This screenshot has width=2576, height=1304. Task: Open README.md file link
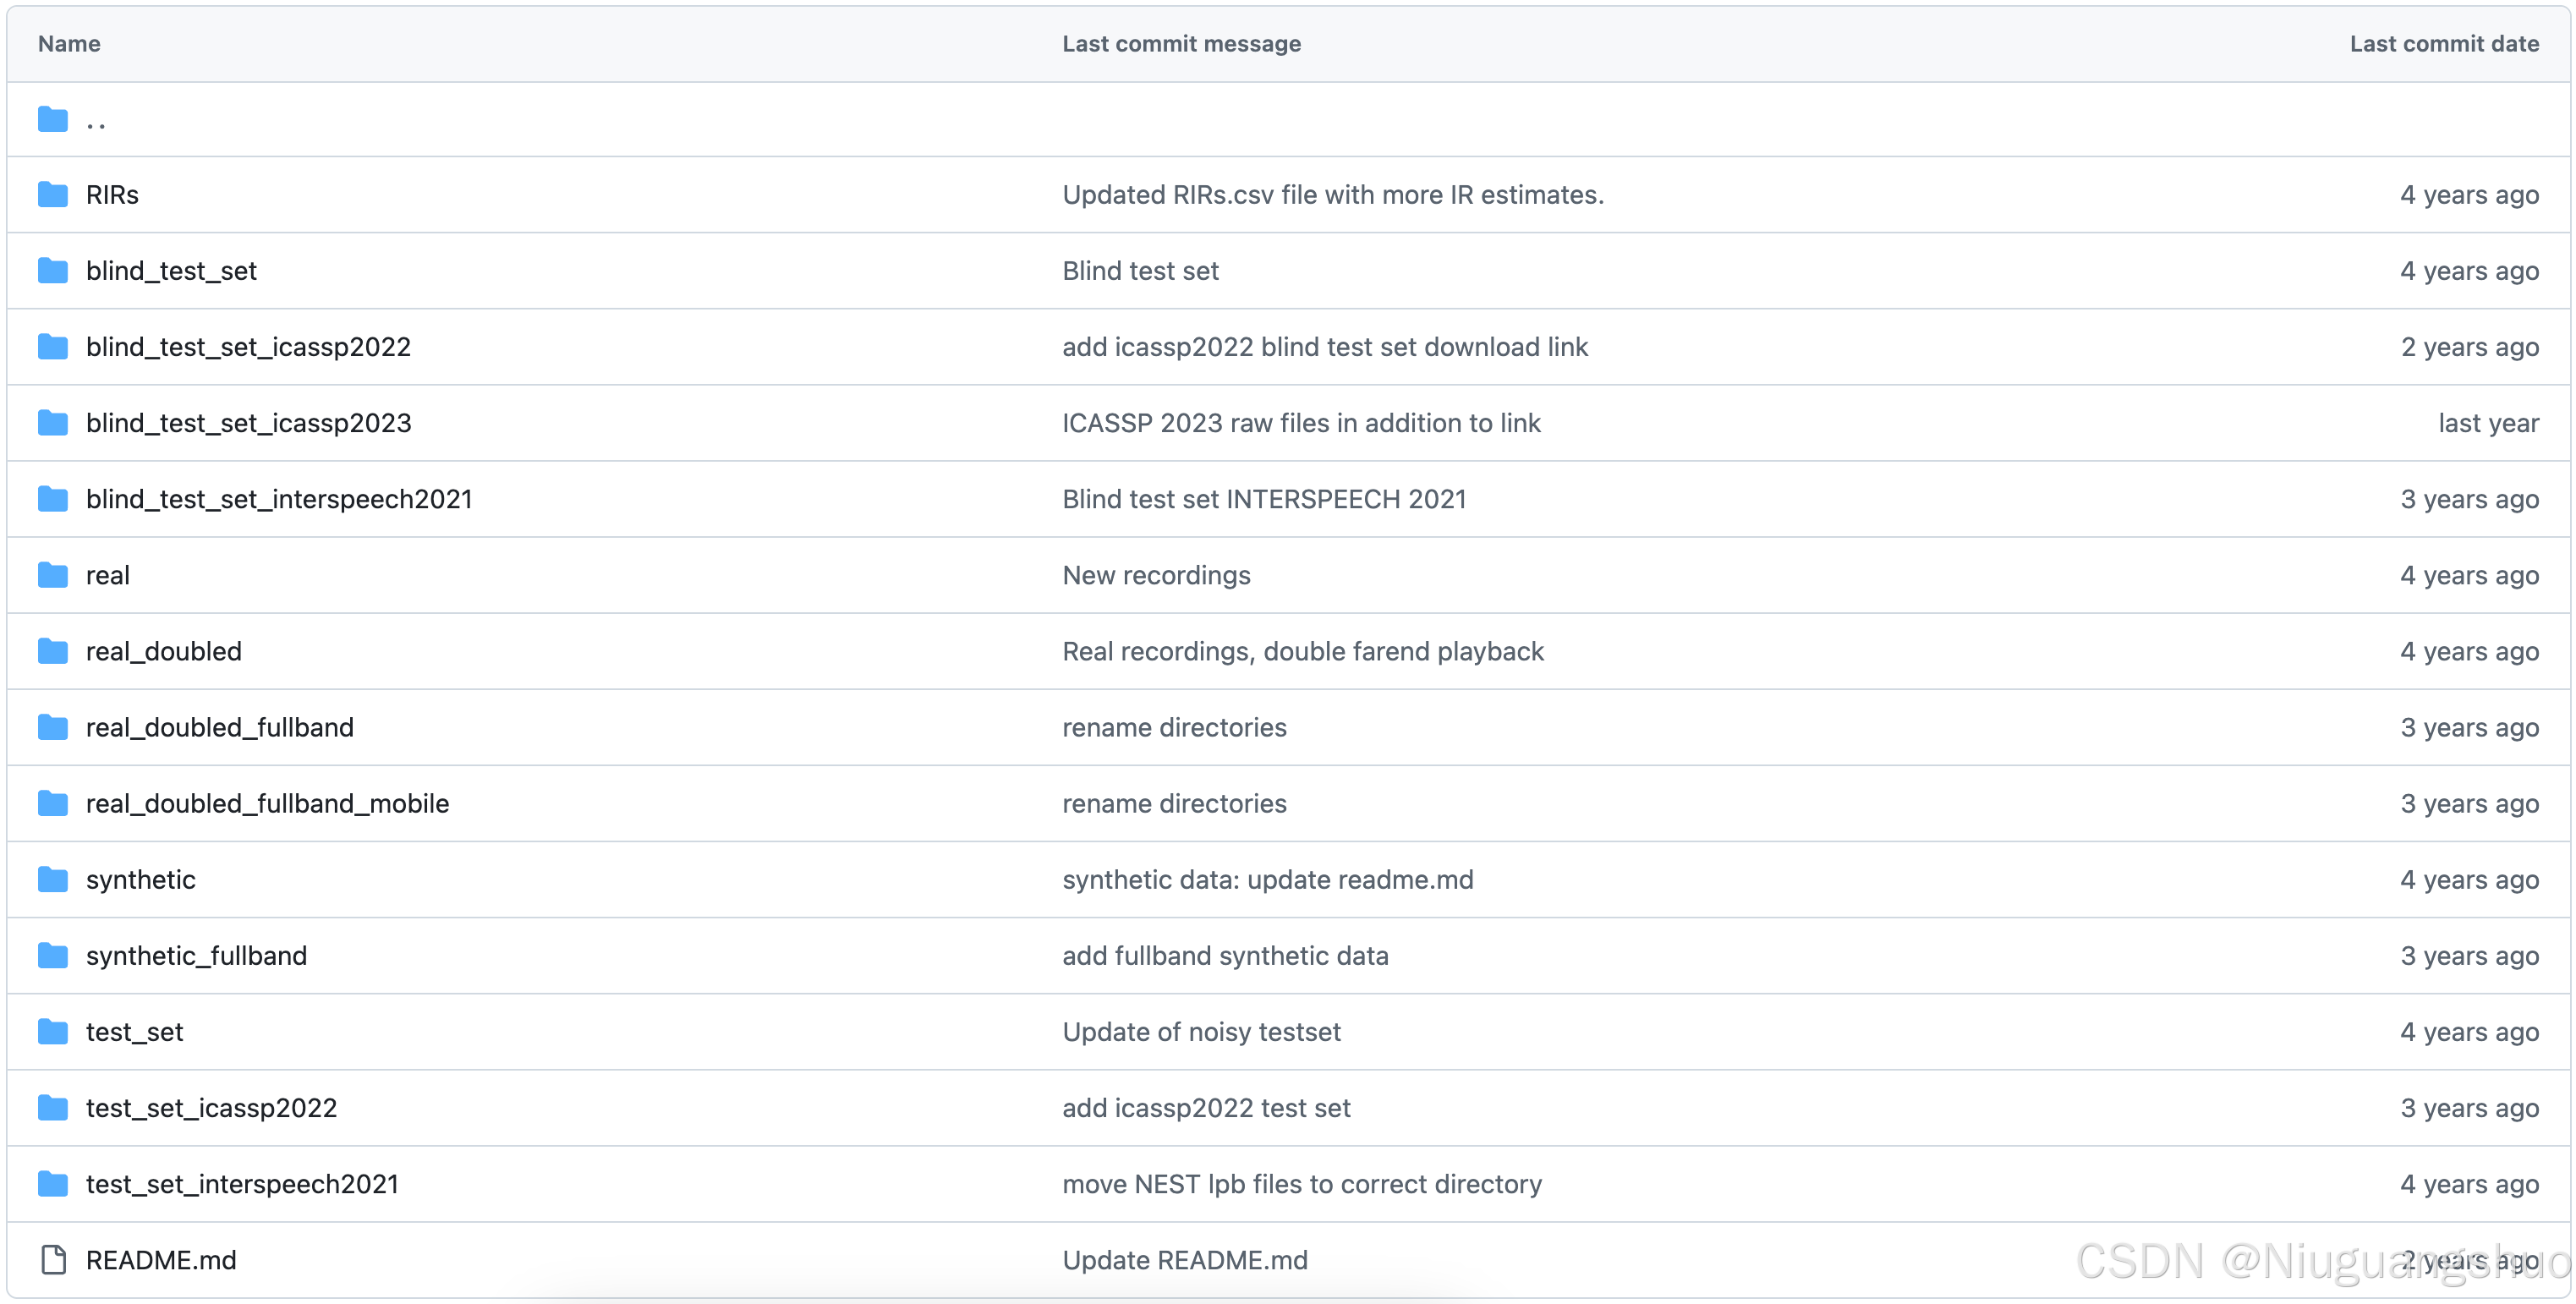point(161,1260)
